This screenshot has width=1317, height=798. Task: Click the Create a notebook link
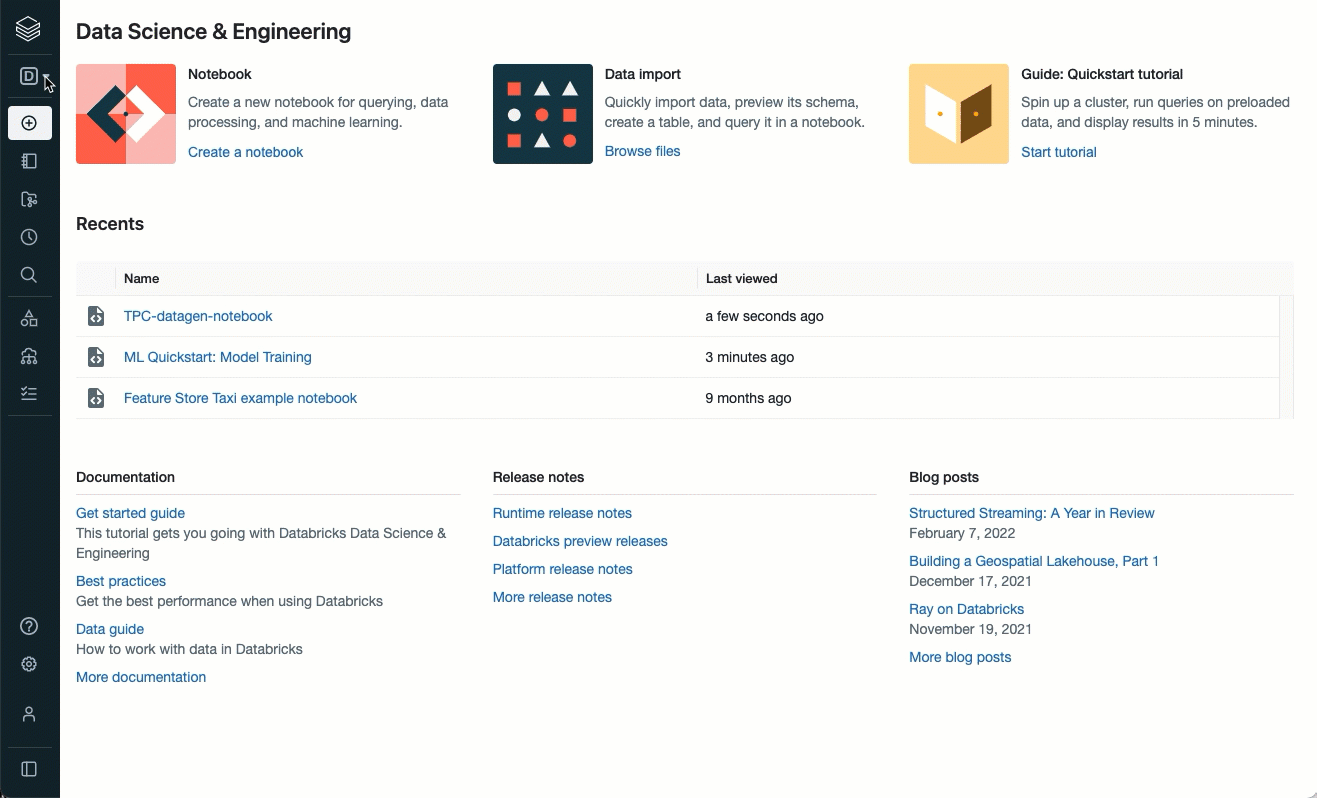(x=245, y=152)
